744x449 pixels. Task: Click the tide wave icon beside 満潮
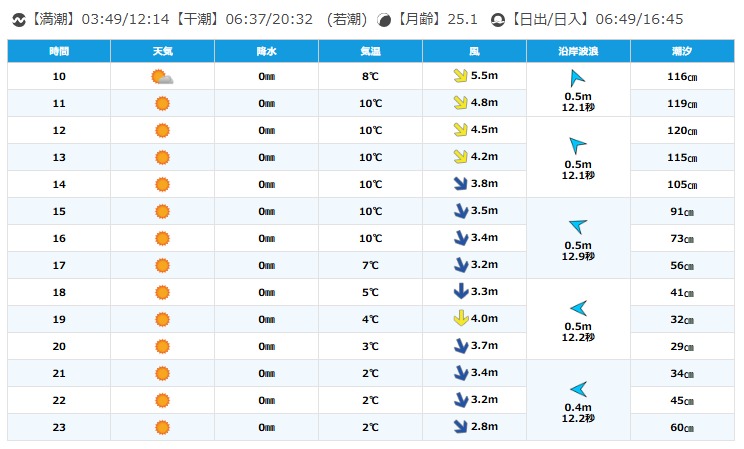click(x=16, y=18)
